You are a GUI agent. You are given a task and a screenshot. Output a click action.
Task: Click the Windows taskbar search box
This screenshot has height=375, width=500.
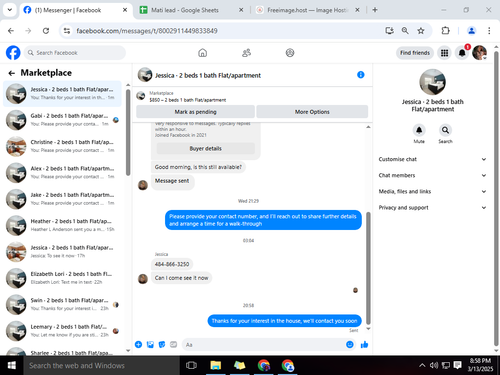[x=101, y=365]
